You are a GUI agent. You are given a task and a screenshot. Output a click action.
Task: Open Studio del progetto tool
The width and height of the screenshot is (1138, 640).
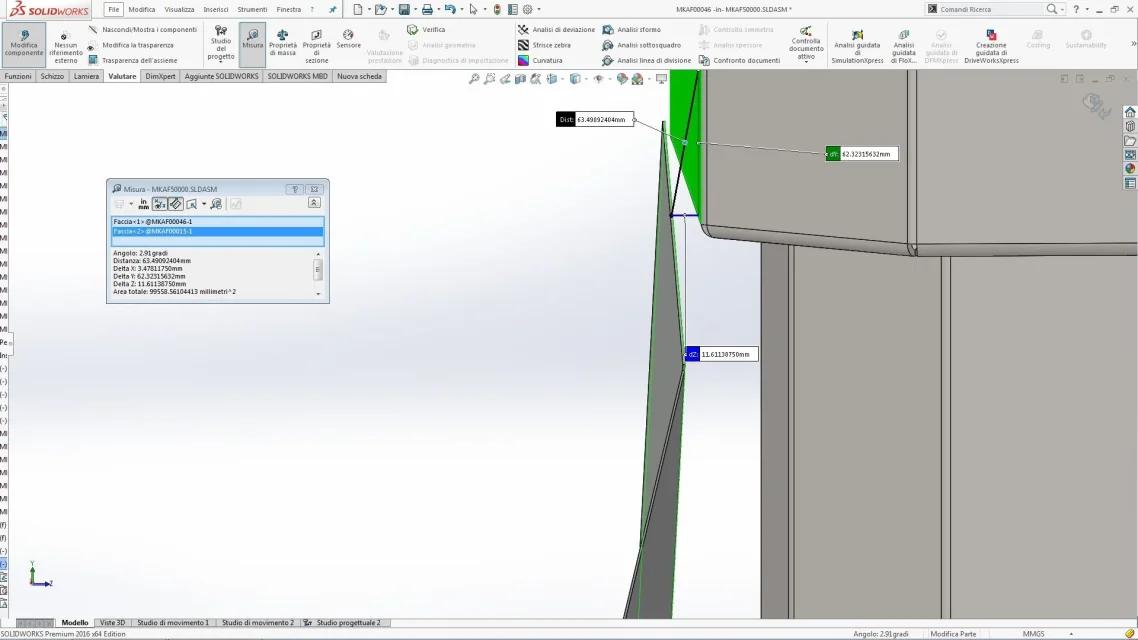pyautogui.click(x=221, y=44)
